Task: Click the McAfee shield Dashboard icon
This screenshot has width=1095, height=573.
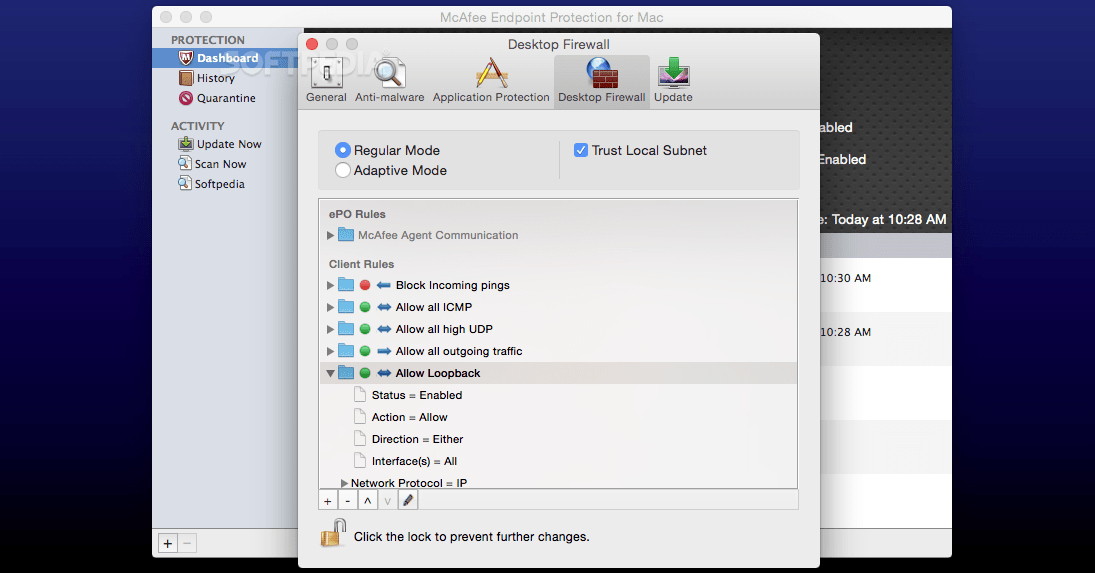Action: pyautogui.click(x=186, y=58)
